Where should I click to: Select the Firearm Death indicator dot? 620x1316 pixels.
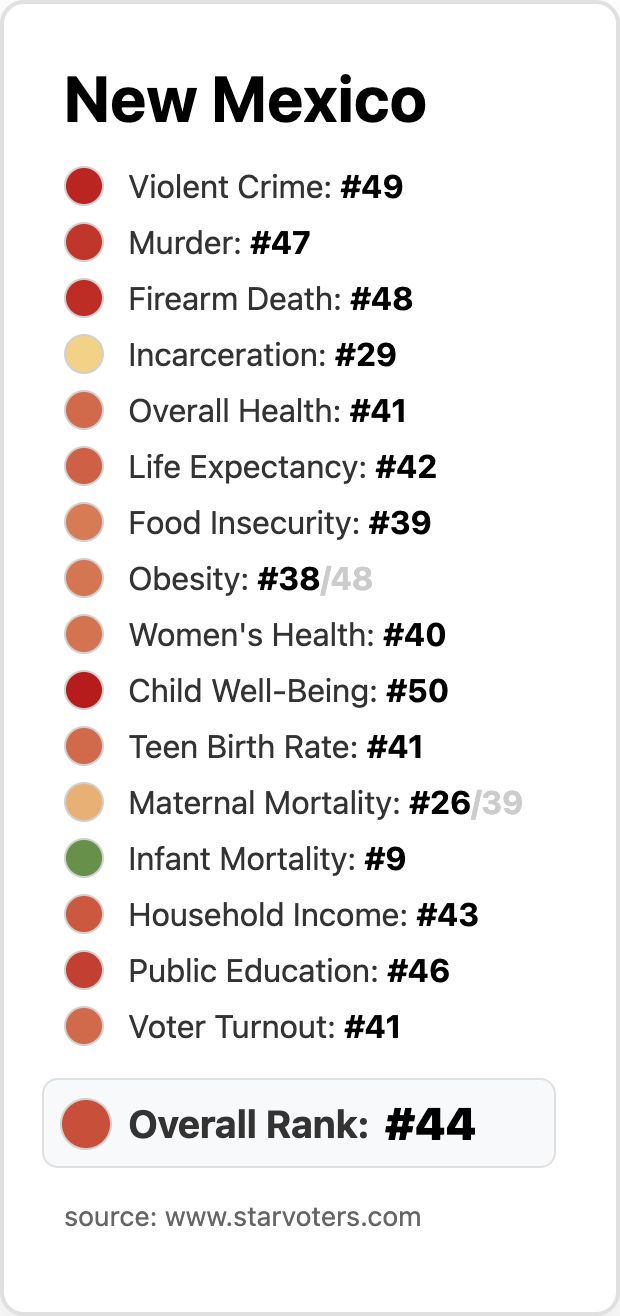tap(84, 299)
